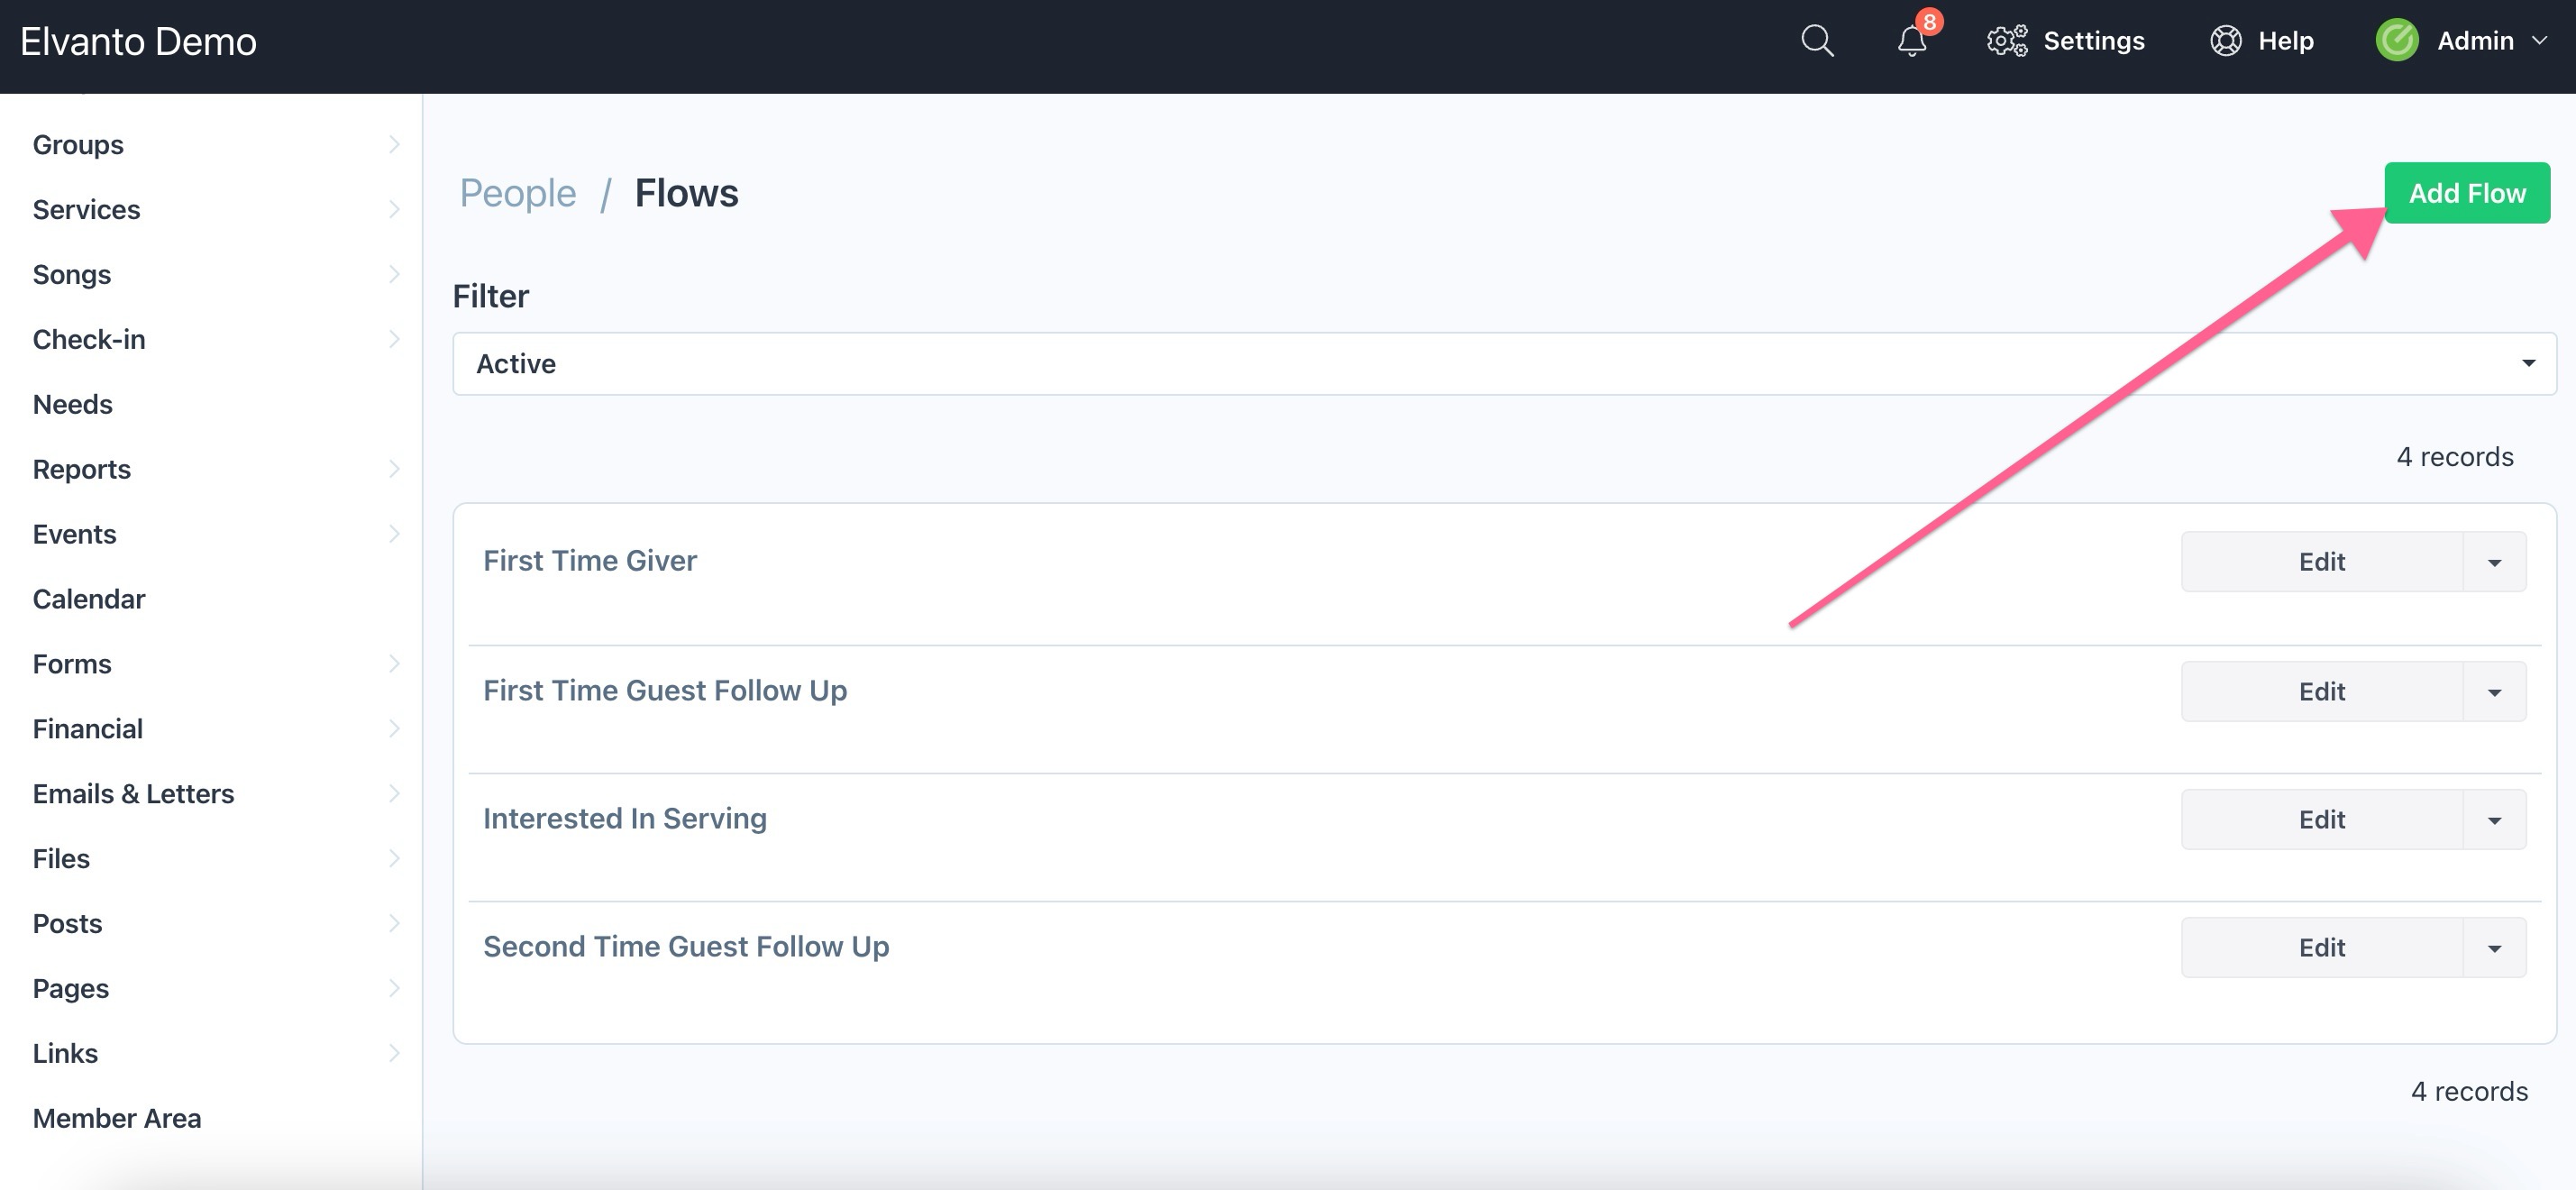Image resolution: width=2576 pixels, height=1190 pixels.
Task: Open the Reports sidebar menu
Action: (81, 470)
